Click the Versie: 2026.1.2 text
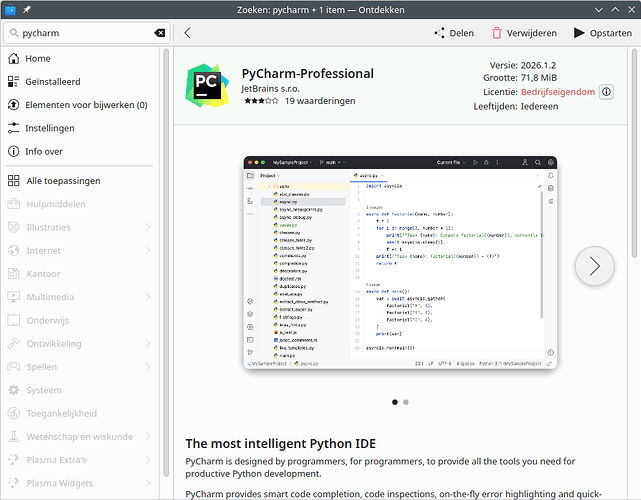Screen dimensions: 641x500 pyautogui.click(x=522, y=65)
